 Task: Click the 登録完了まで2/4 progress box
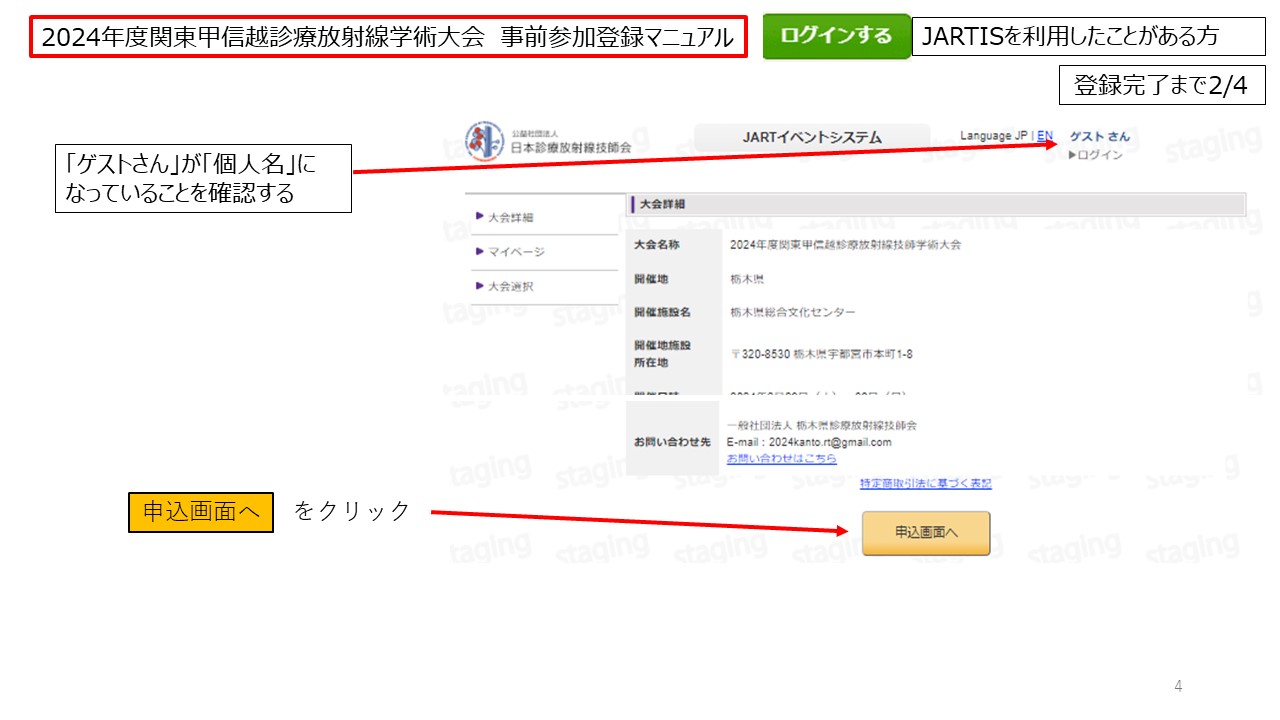(x=1161, y=86)
